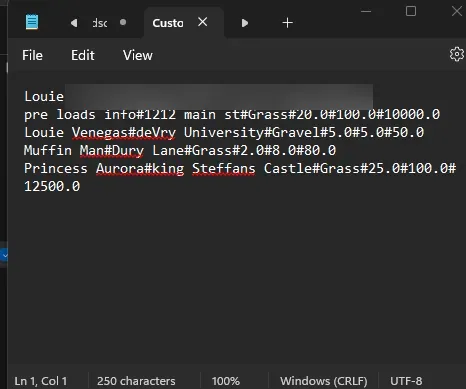The width and height of the screenshot is (466, 389).
Task: Close the Notepad window
Action: [x=457, y=11]
